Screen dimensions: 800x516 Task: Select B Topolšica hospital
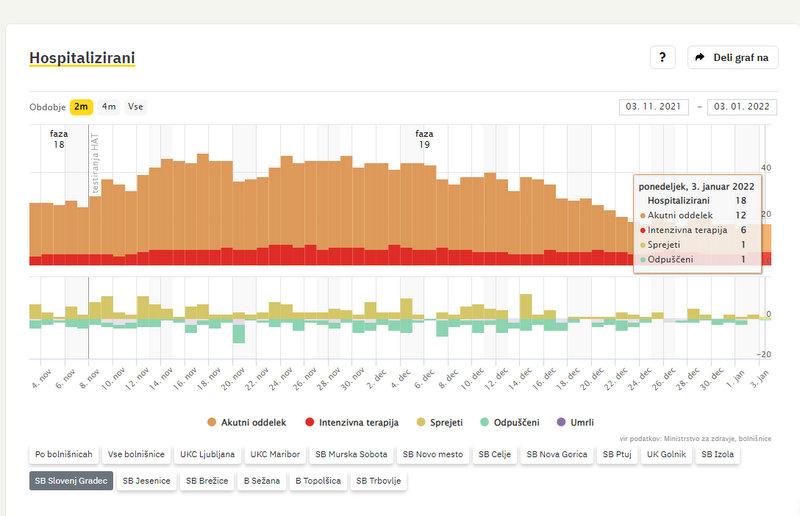pos(317,480)
